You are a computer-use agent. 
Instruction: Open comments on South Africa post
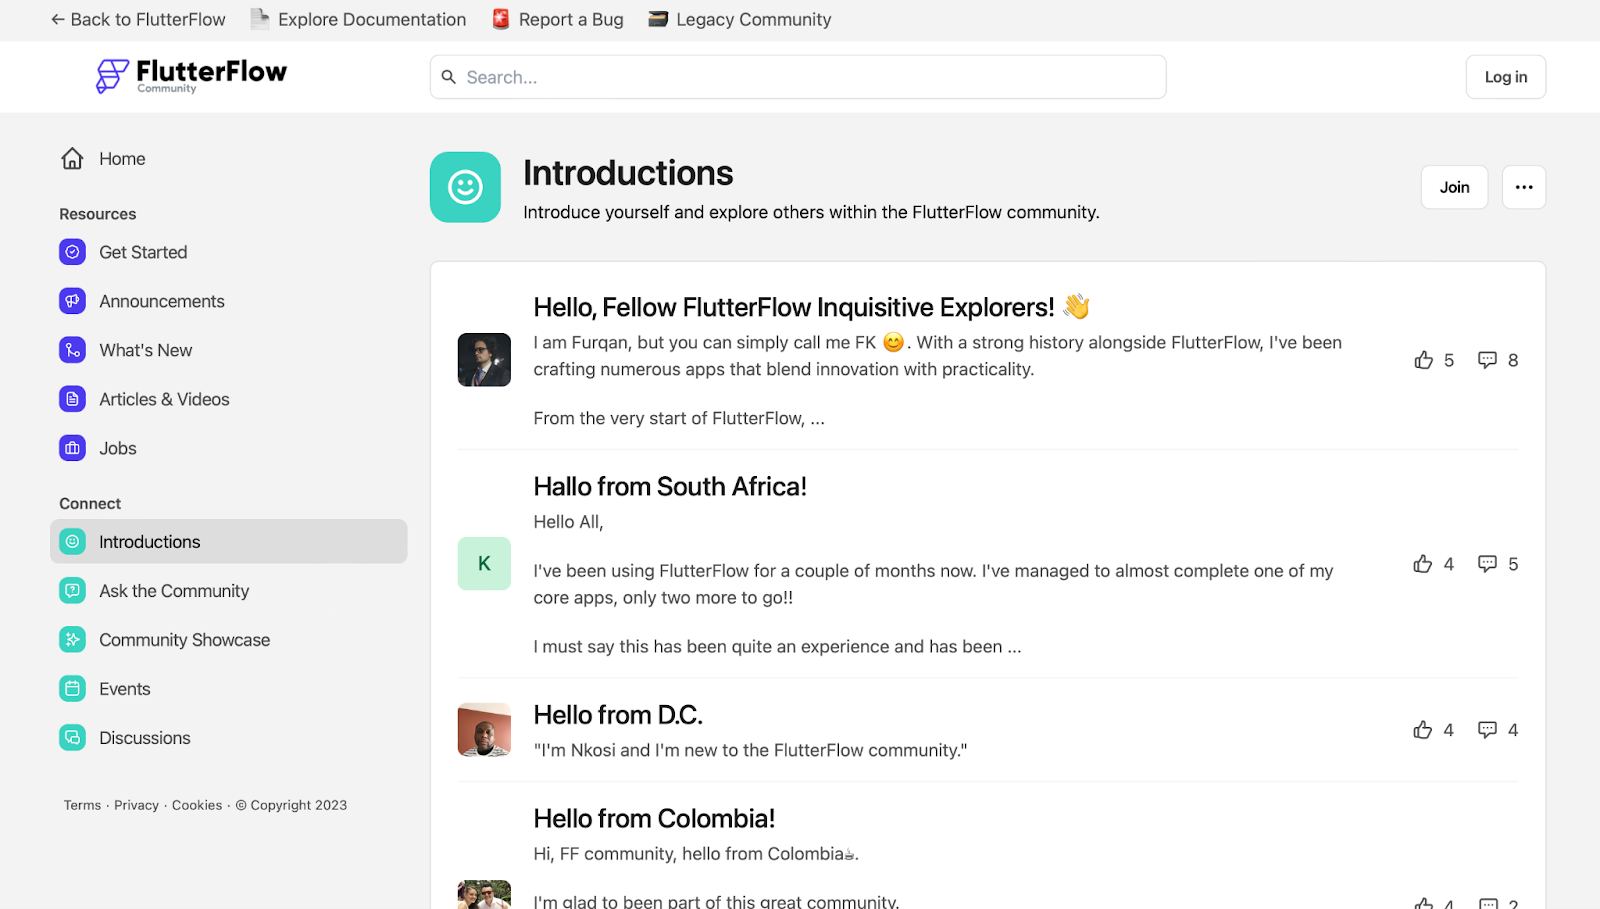pos(1487,564)
